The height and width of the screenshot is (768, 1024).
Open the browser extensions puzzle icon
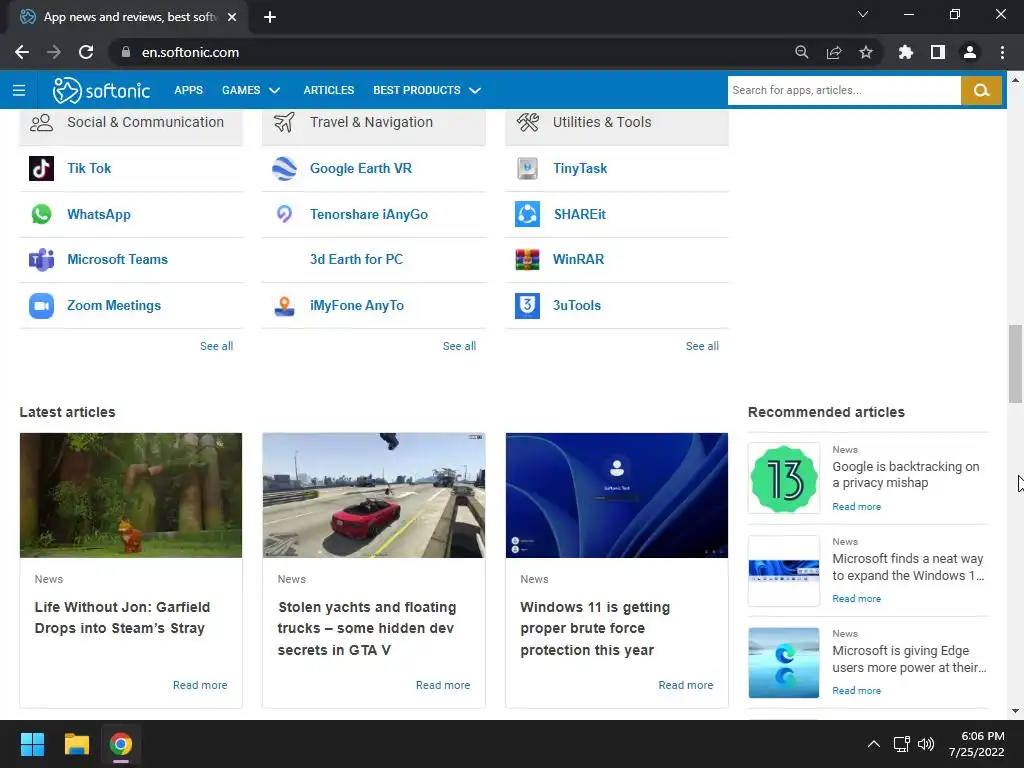click(x=906, y=52)
